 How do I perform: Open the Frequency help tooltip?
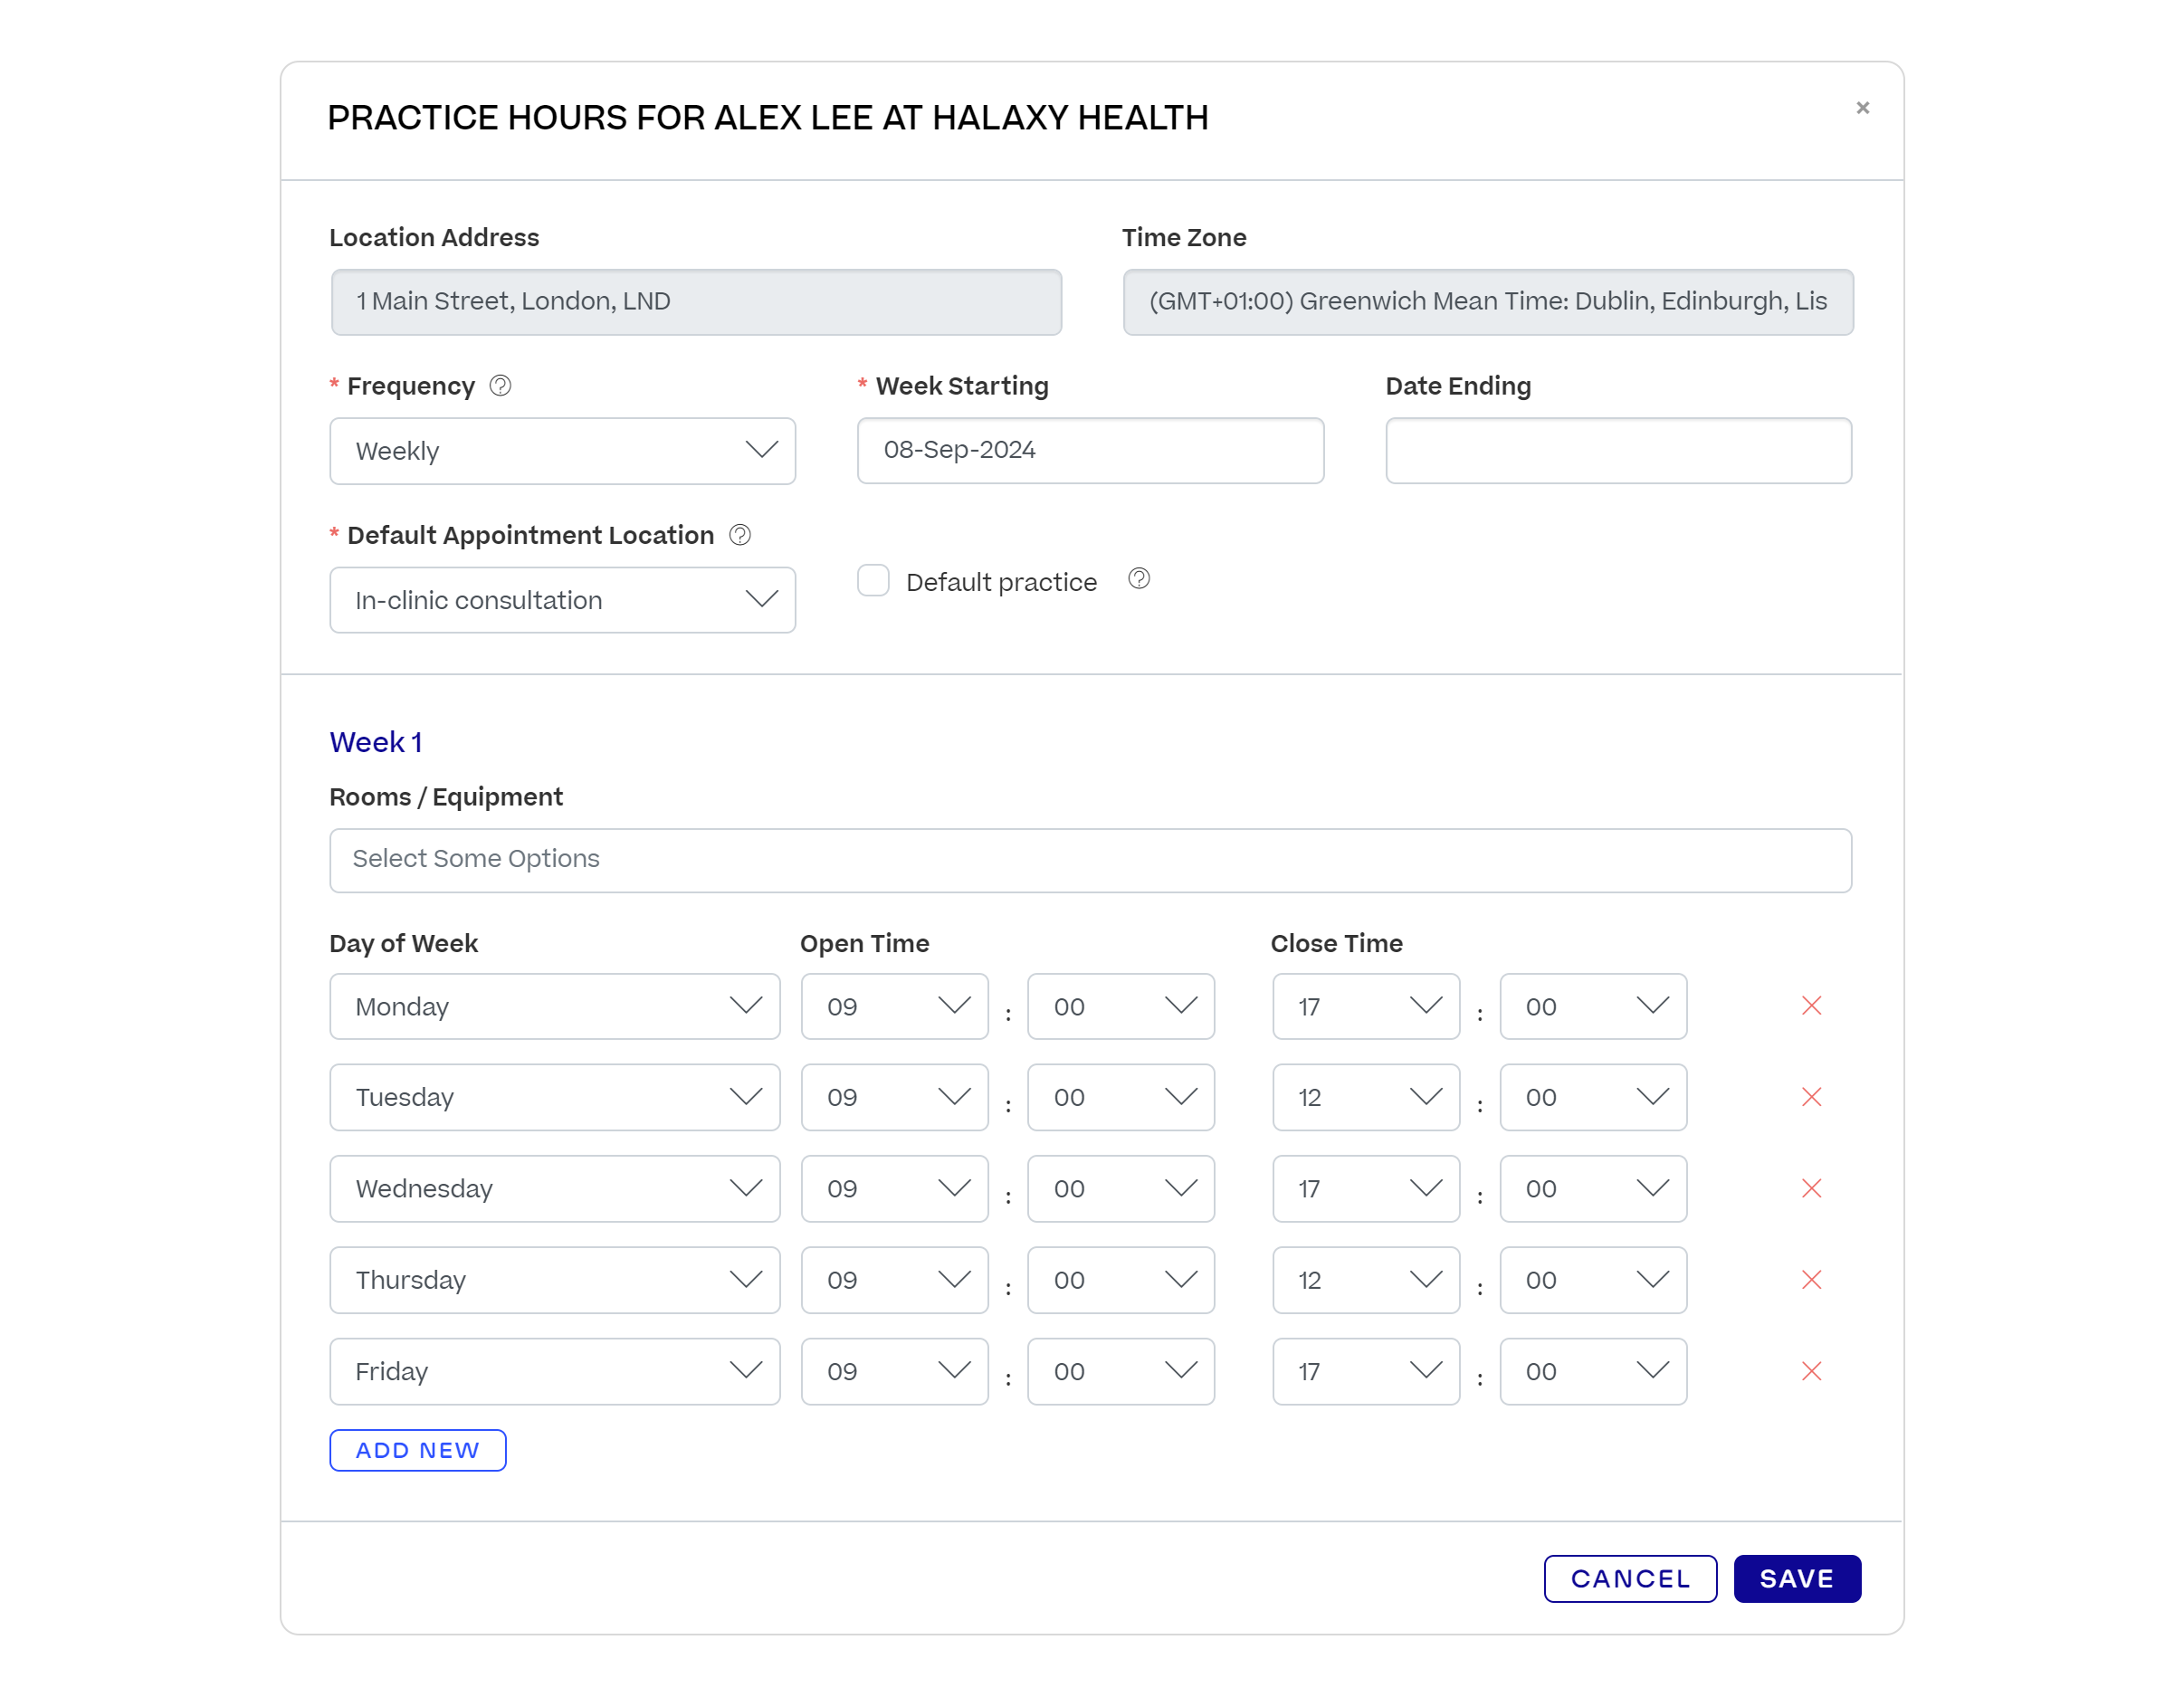(501, 385)
